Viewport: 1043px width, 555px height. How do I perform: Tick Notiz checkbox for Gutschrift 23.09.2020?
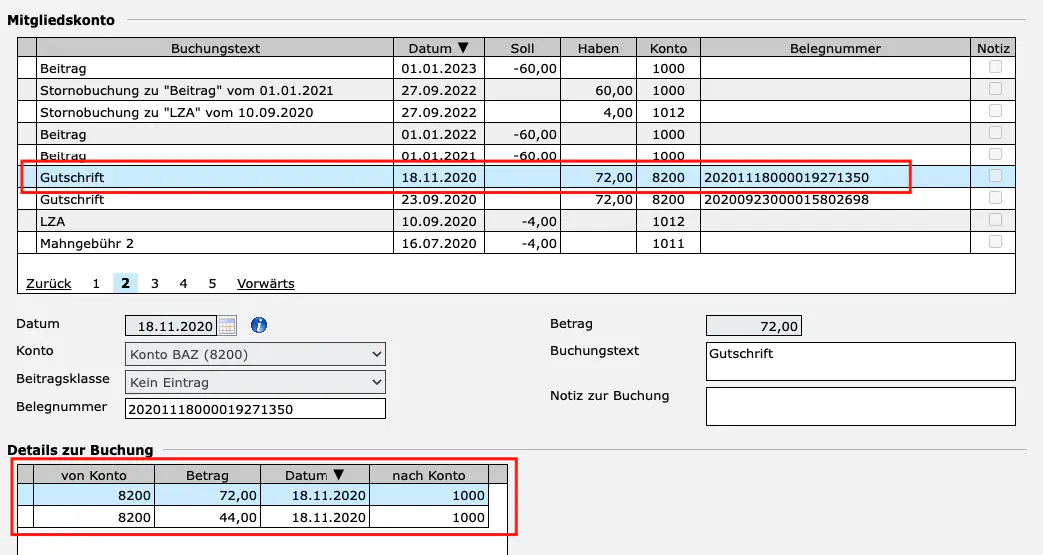[x=995, y=198]
